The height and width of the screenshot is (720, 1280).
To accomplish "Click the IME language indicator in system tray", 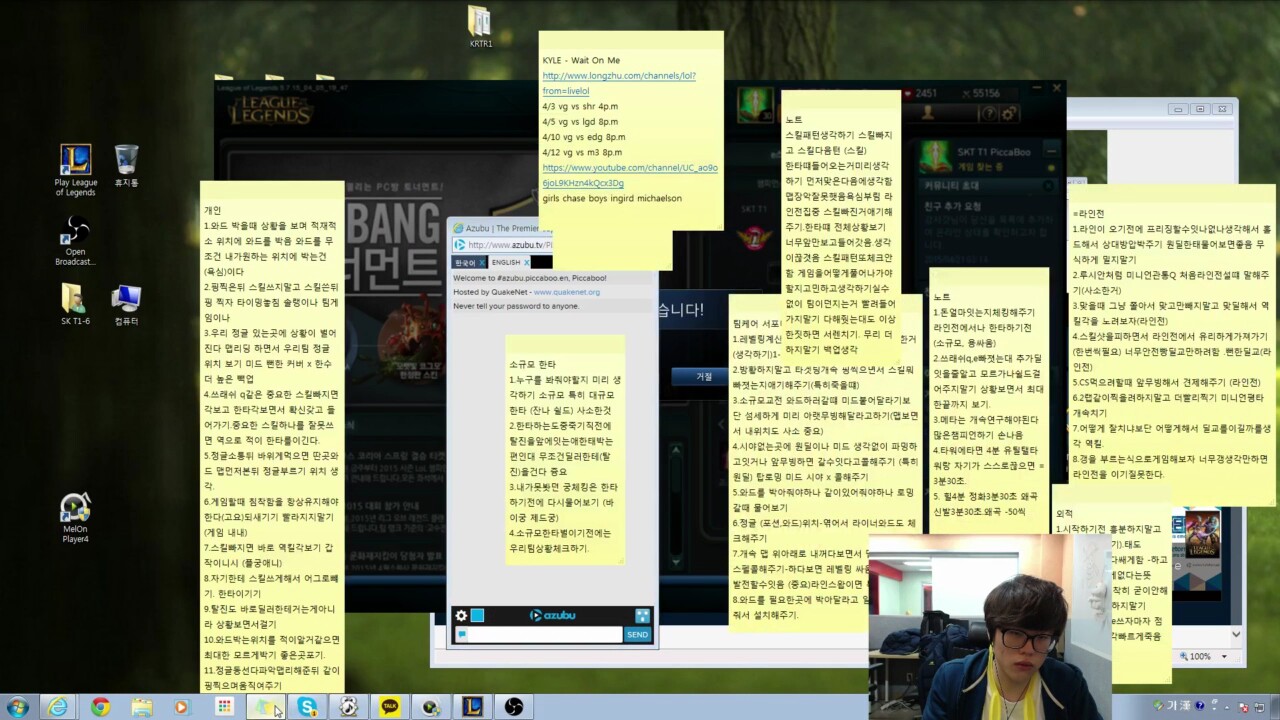I will (1170, 705).
